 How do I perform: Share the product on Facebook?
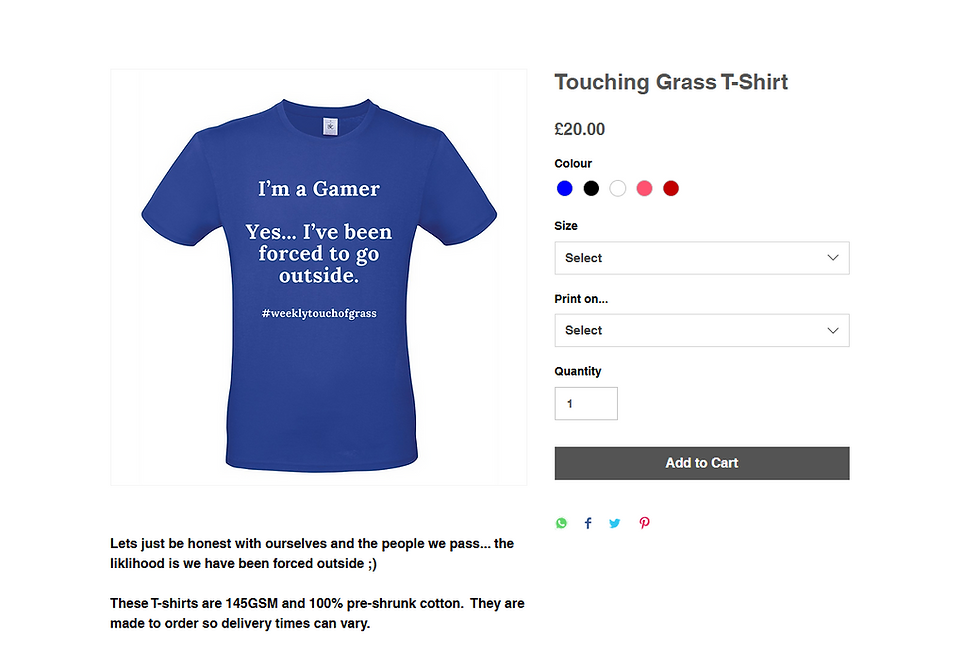point(588,523)
